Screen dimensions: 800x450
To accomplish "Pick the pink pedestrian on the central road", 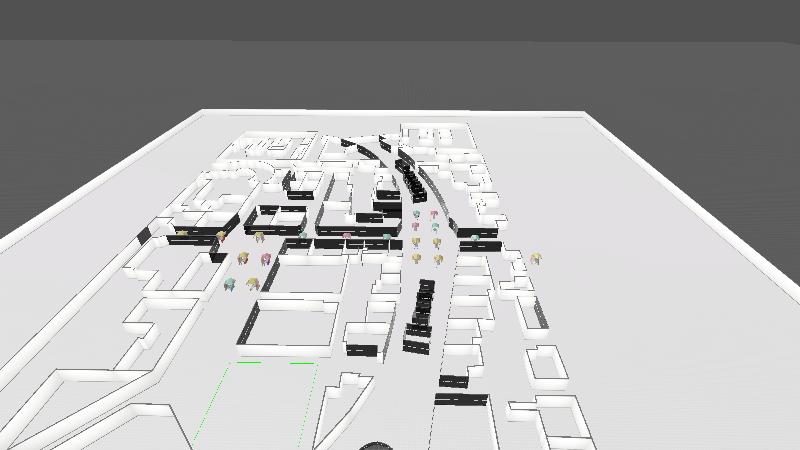I will coord(347,237).
